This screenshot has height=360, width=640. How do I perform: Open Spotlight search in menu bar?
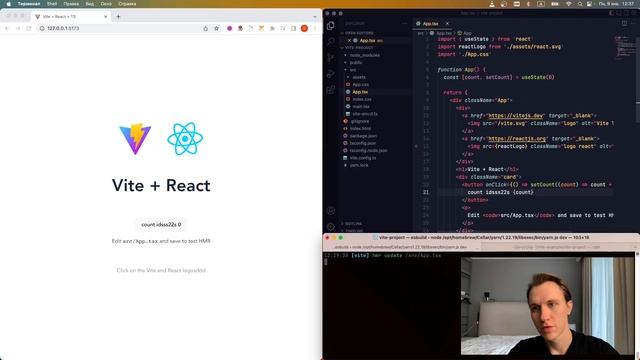(x=580, y=4)
